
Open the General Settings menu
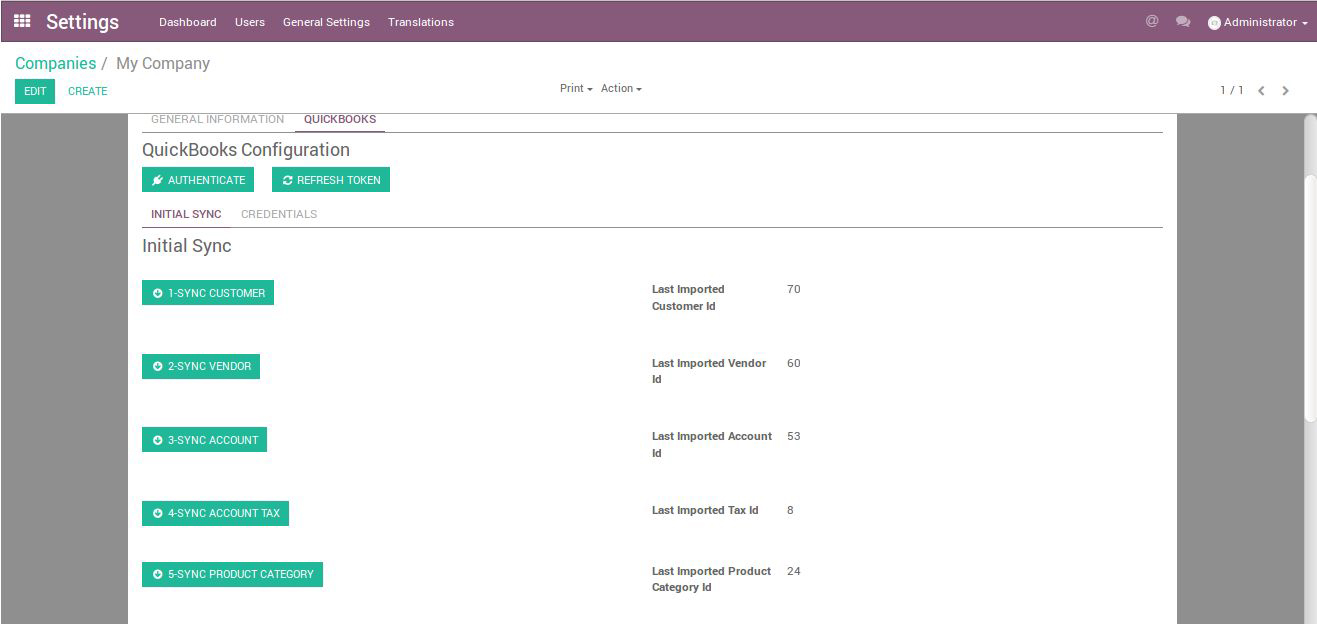click(326, 22)
